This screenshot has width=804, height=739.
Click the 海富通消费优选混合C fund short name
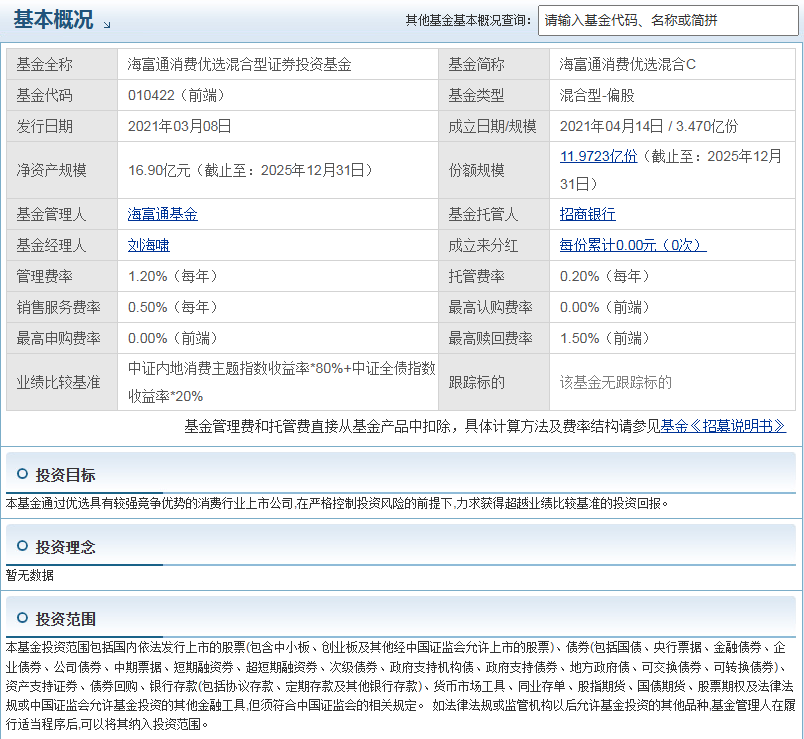coord(628,64)
